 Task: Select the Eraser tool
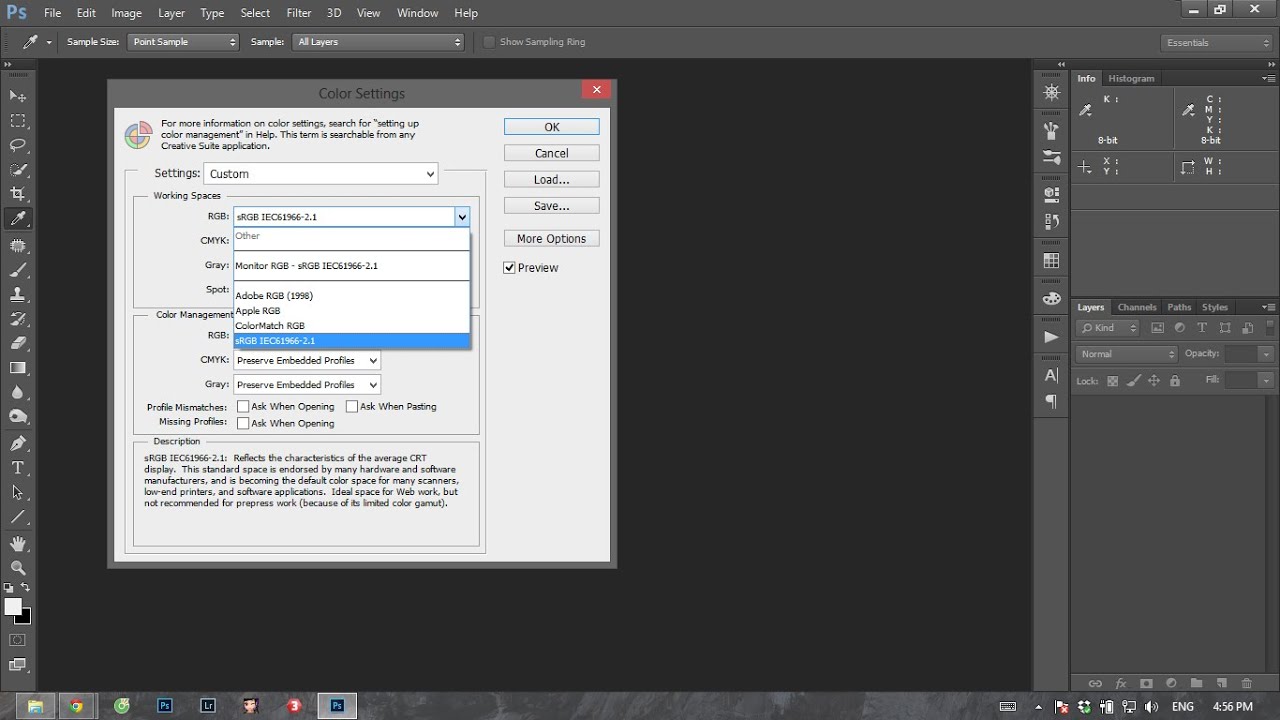(18, 343)
